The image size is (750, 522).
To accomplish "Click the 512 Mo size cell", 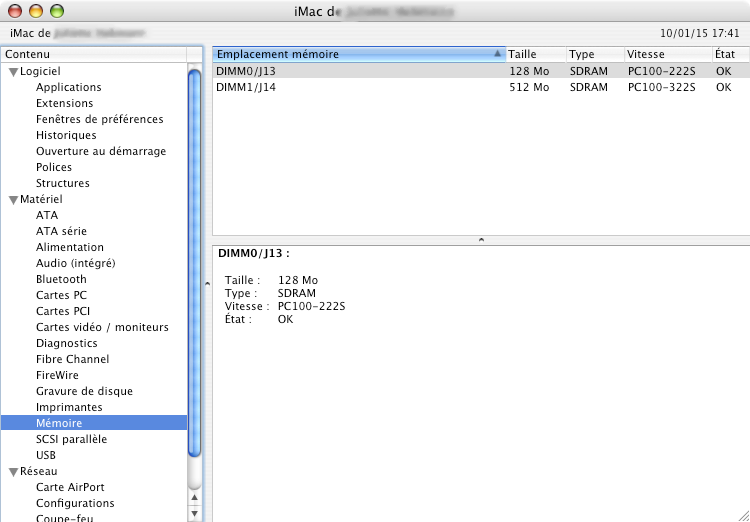I will tap(529, 87).
